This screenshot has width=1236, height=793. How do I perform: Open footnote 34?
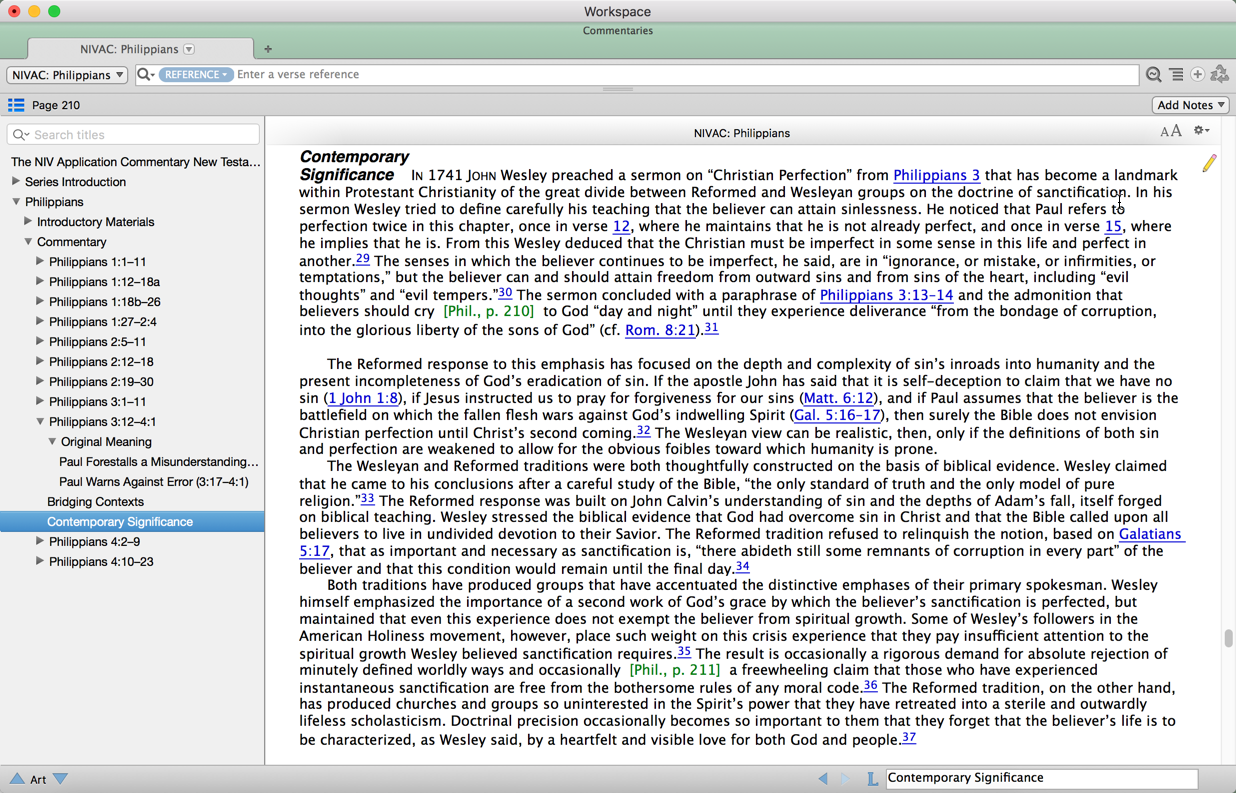(742, 567)
